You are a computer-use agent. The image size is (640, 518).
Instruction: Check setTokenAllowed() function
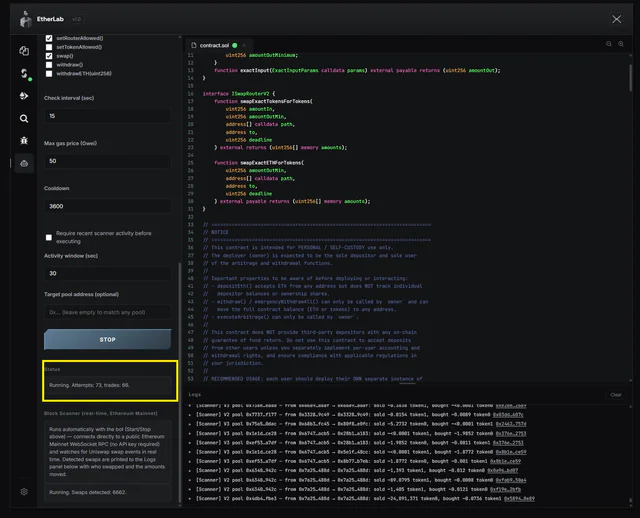click(49, 47)
